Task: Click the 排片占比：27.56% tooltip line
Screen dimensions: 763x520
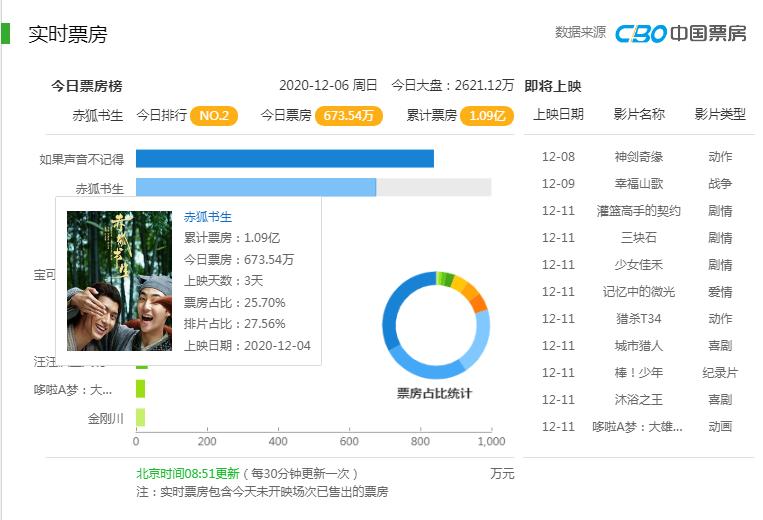Action: point(235,323)
